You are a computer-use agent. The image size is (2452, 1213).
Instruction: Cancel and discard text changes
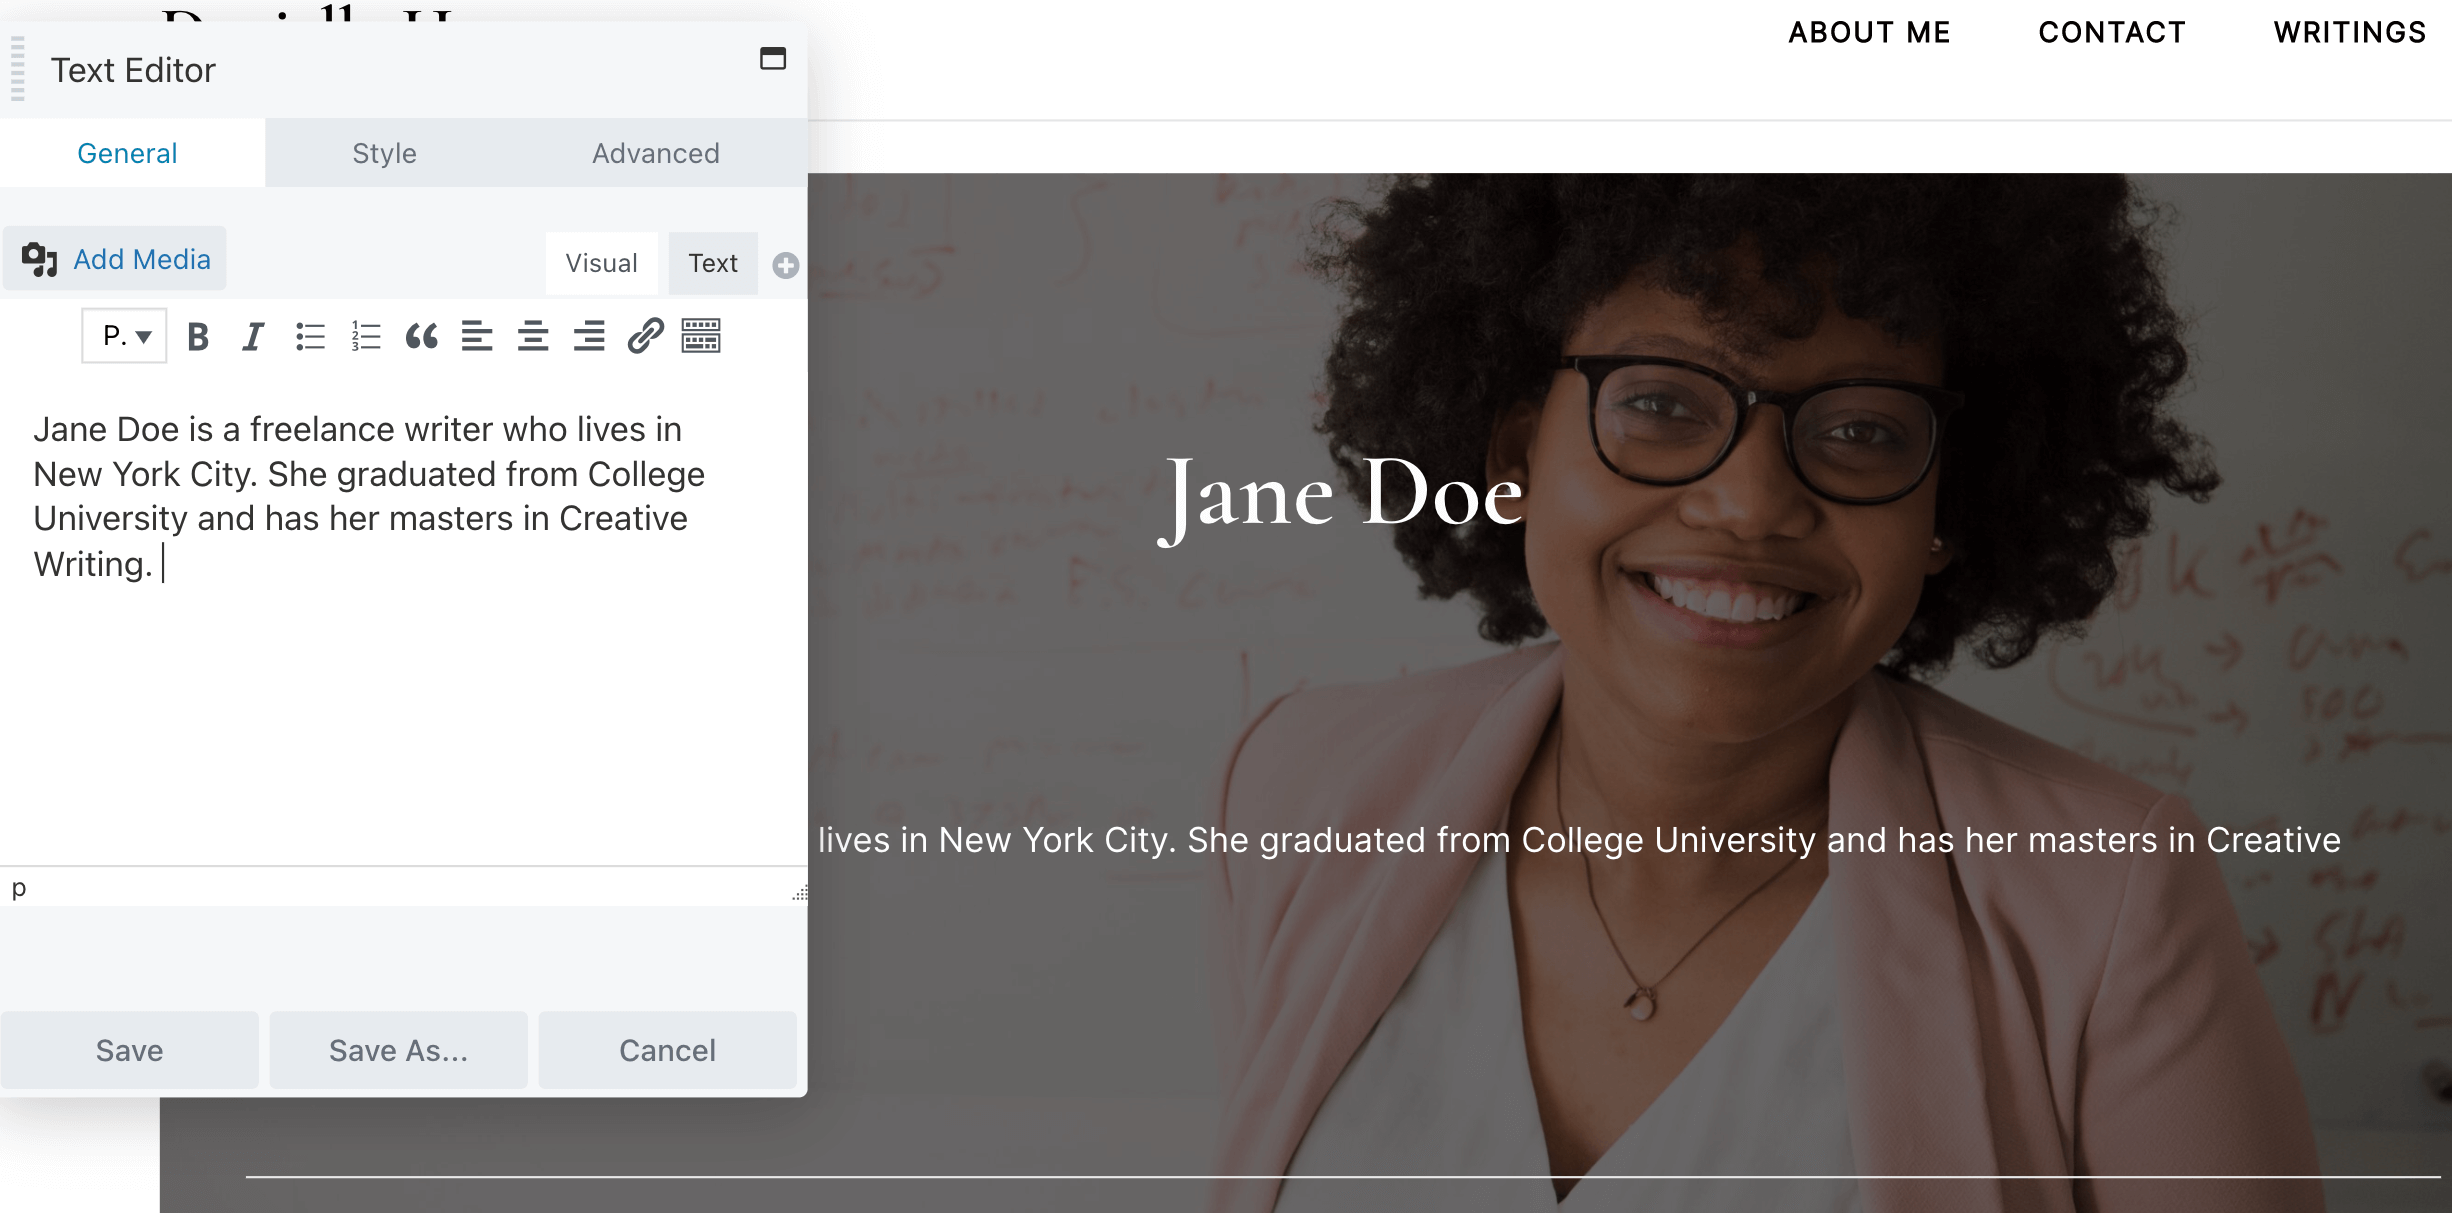[x=666, y=1050]
